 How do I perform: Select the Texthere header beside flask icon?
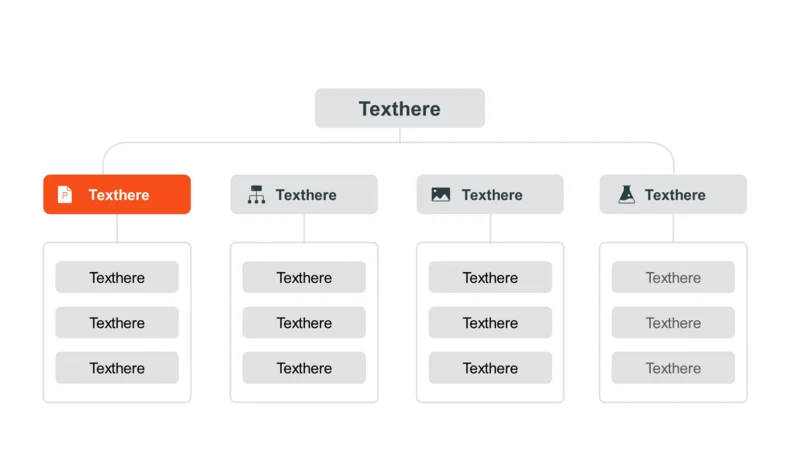click(673, 194)
